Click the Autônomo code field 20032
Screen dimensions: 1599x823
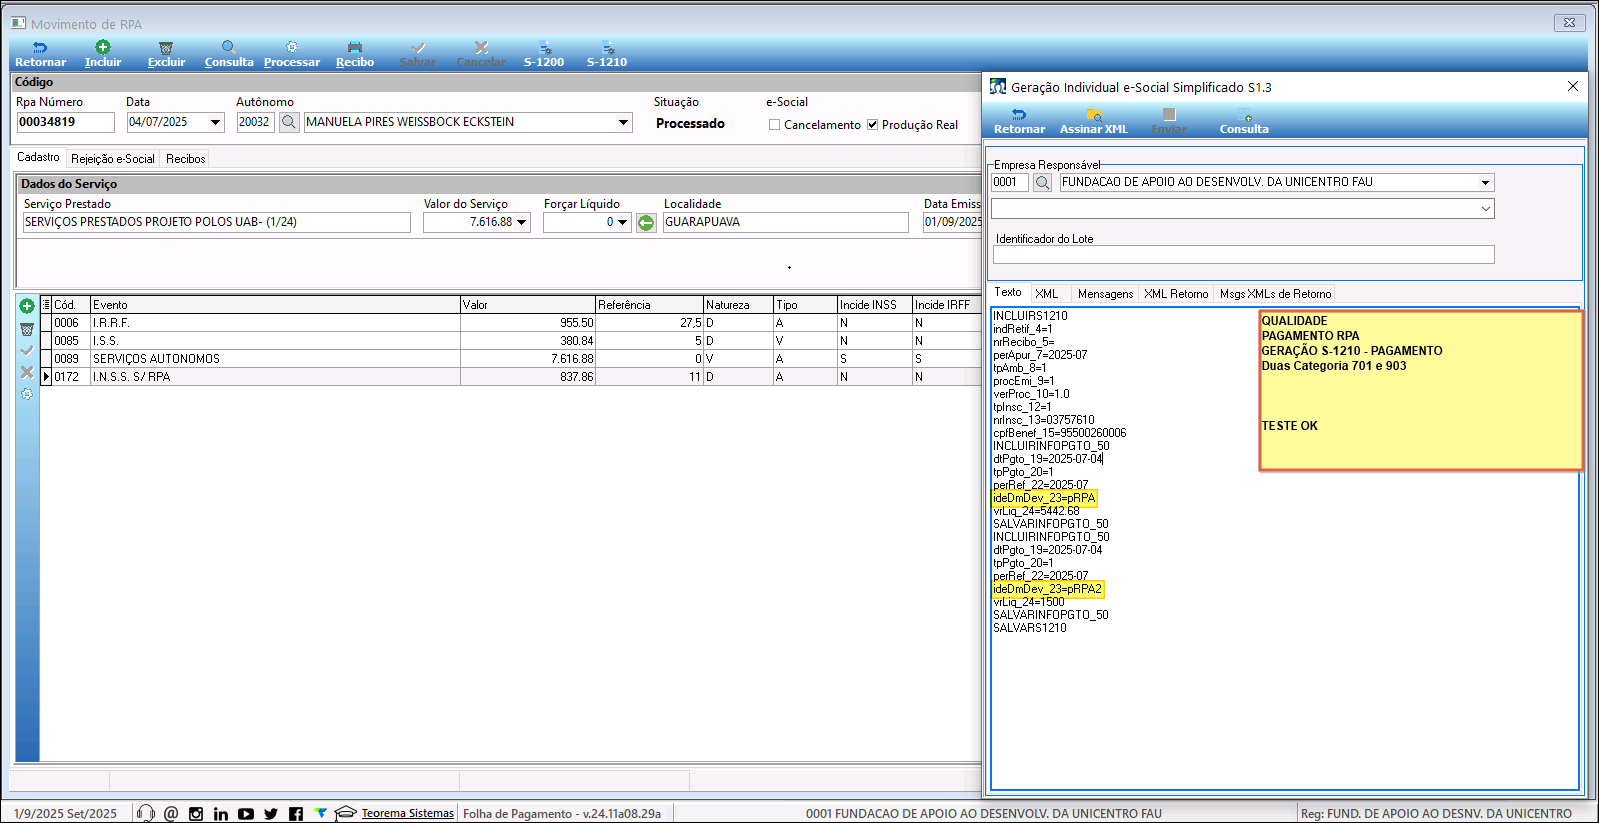tap(255, 122)
